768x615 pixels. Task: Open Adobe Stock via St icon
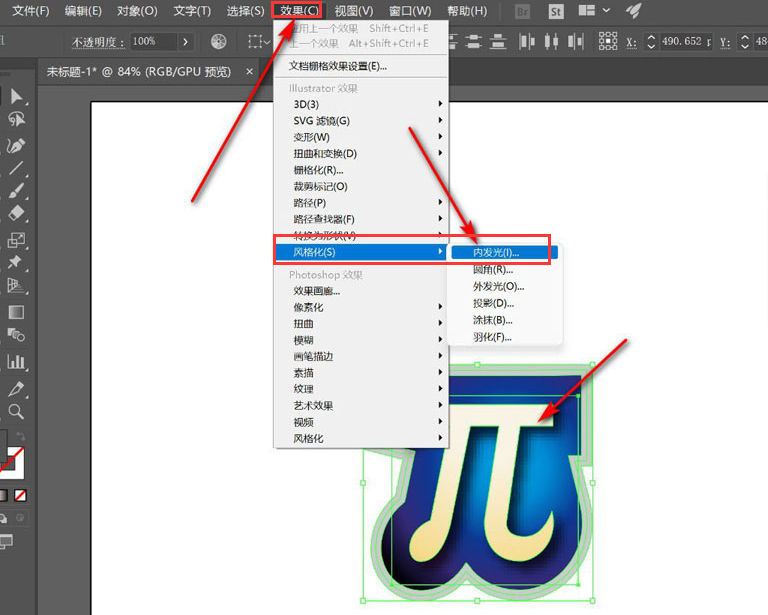(553, 11)
